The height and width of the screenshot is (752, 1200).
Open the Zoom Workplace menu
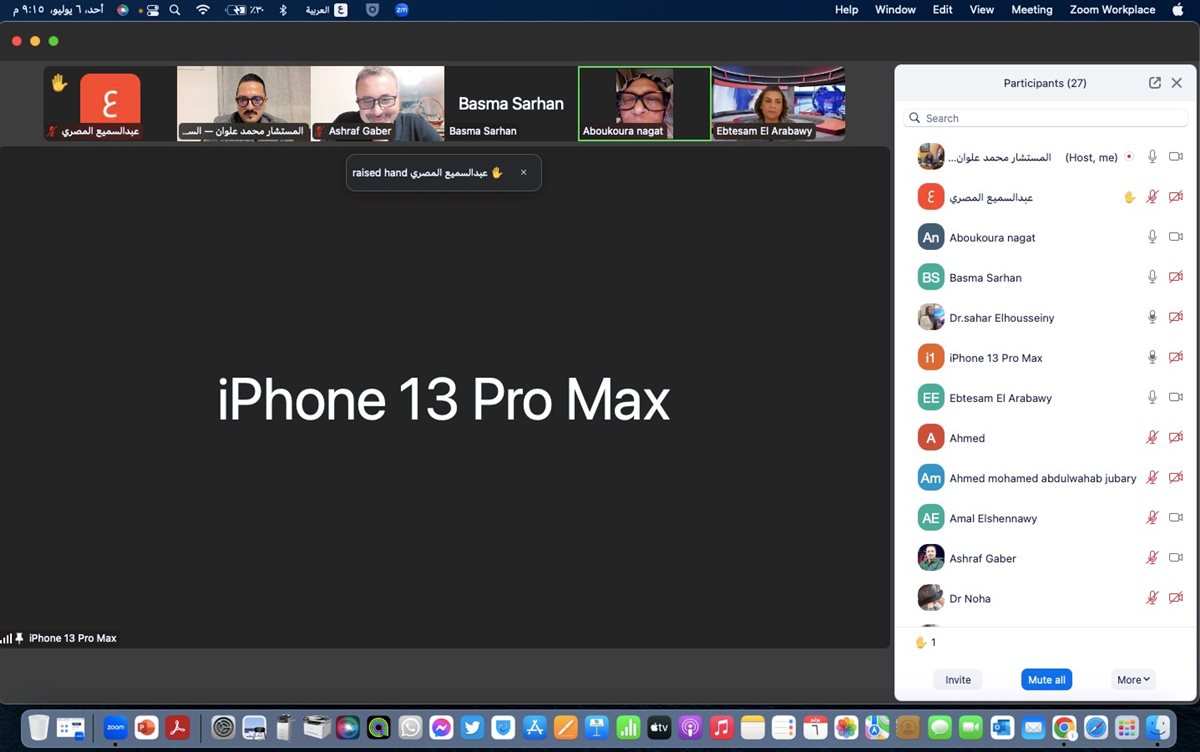click(x=1112, y=10)
